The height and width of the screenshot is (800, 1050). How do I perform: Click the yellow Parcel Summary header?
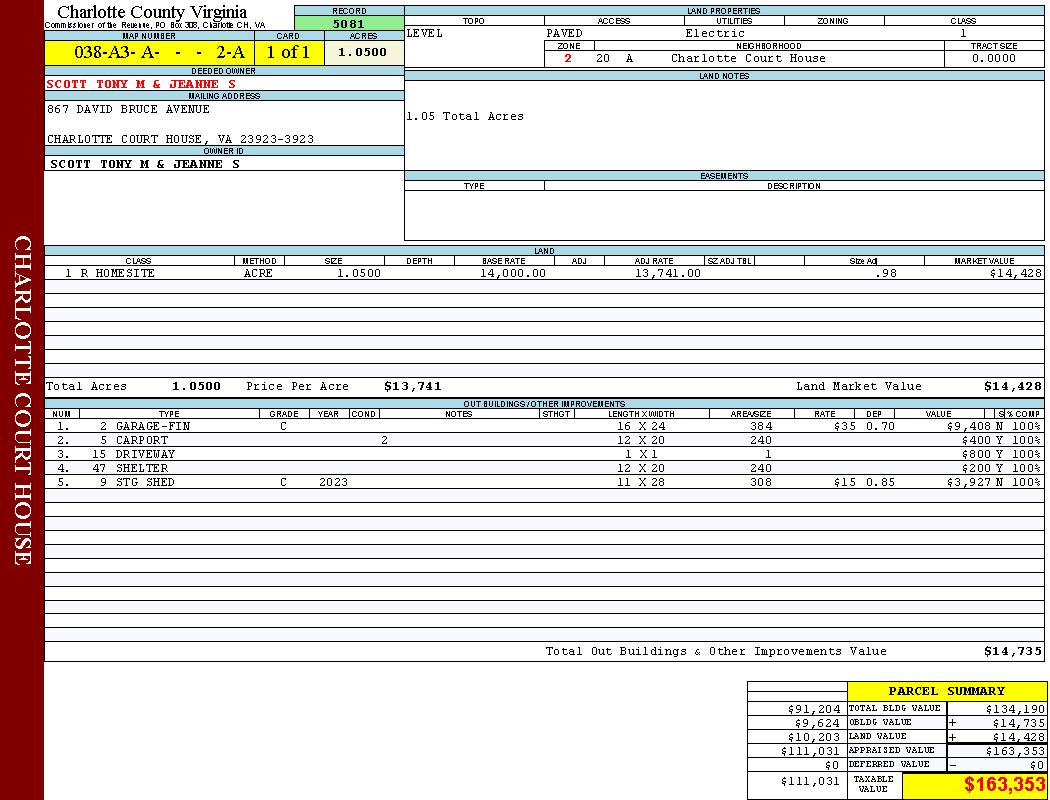click(946, 691)
